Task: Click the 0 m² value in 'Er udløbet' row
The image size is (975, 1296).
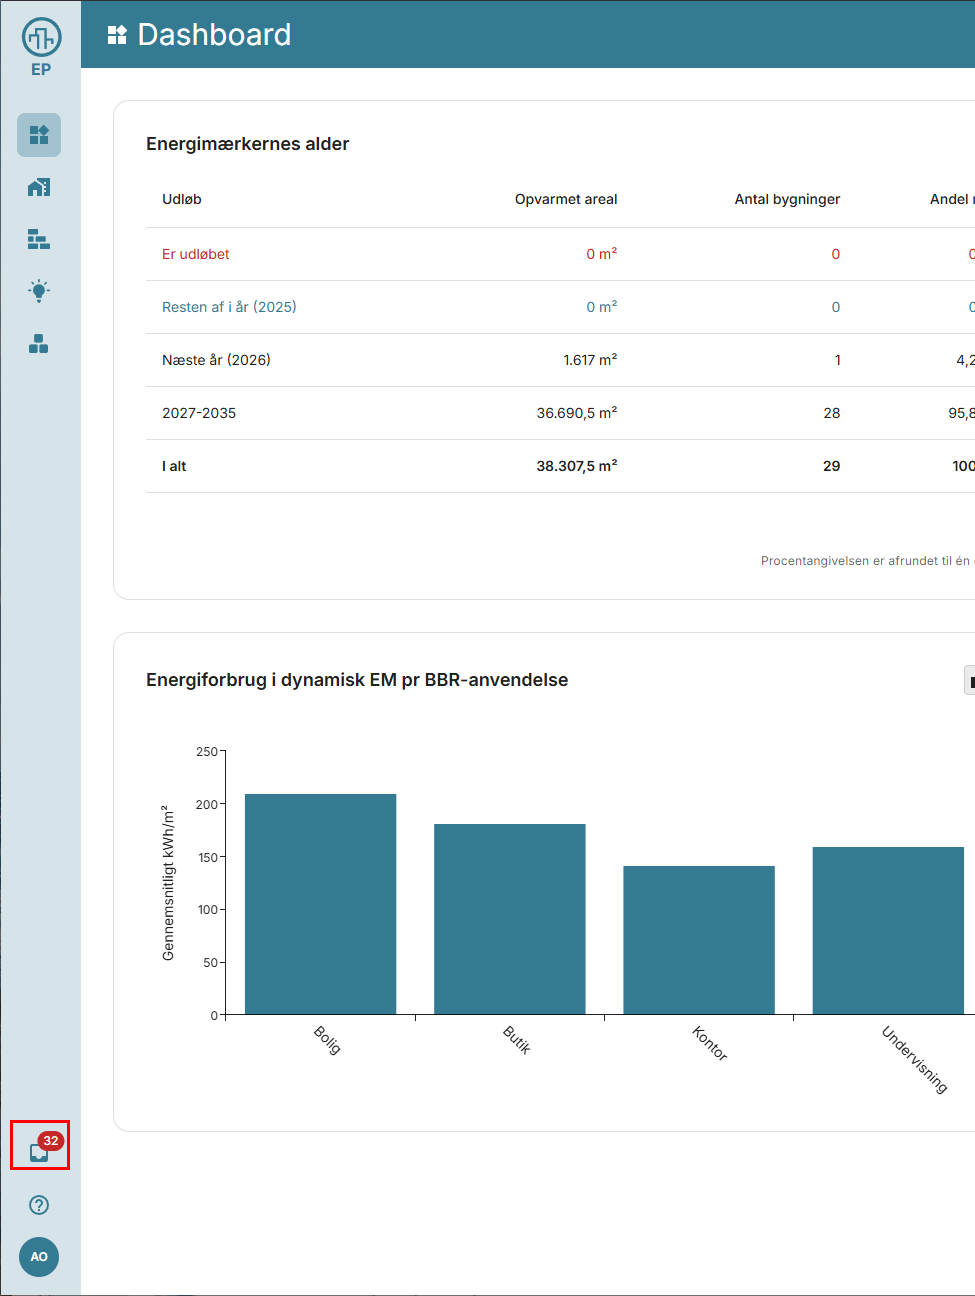Action: 602,254
